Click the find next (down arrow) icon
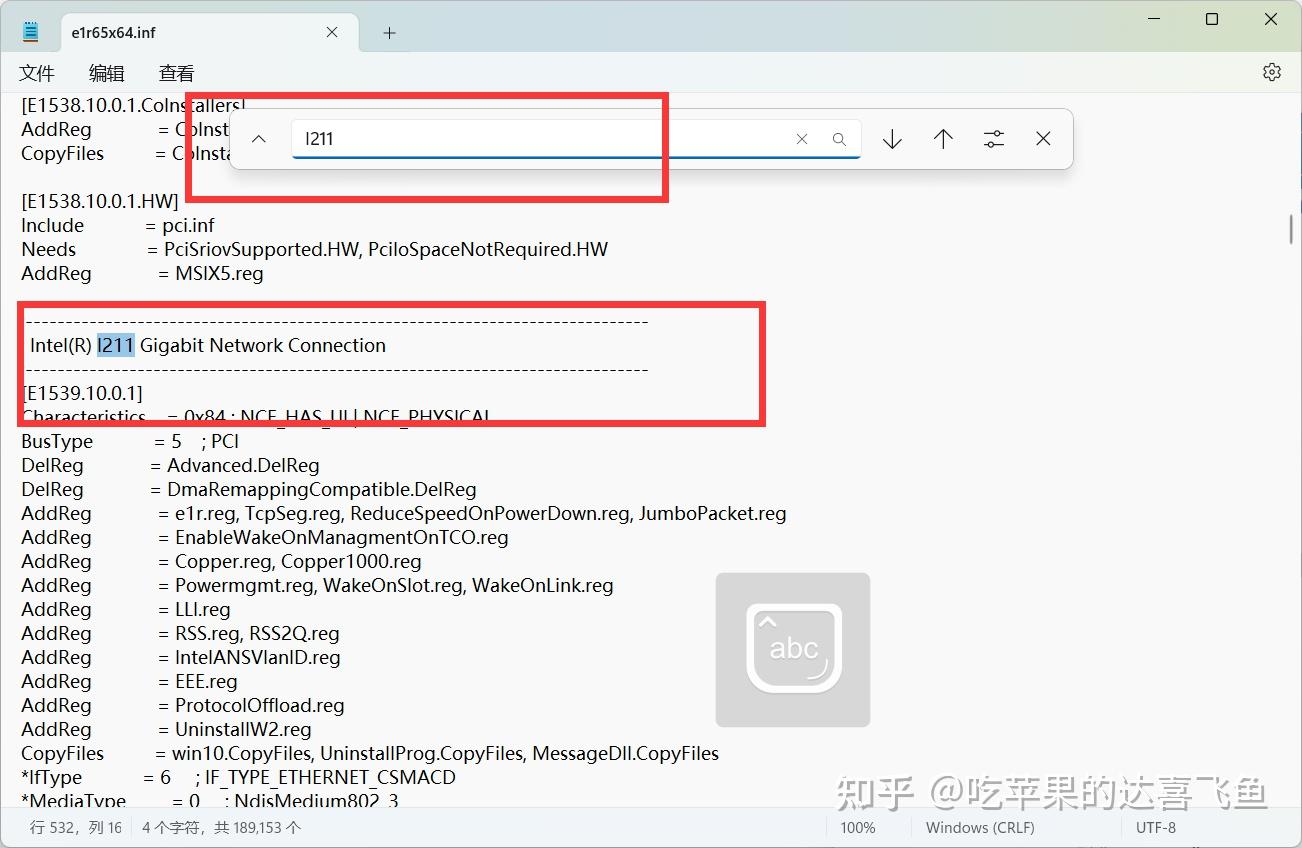This screenshot has width=1302, height=848. [891, 139]
